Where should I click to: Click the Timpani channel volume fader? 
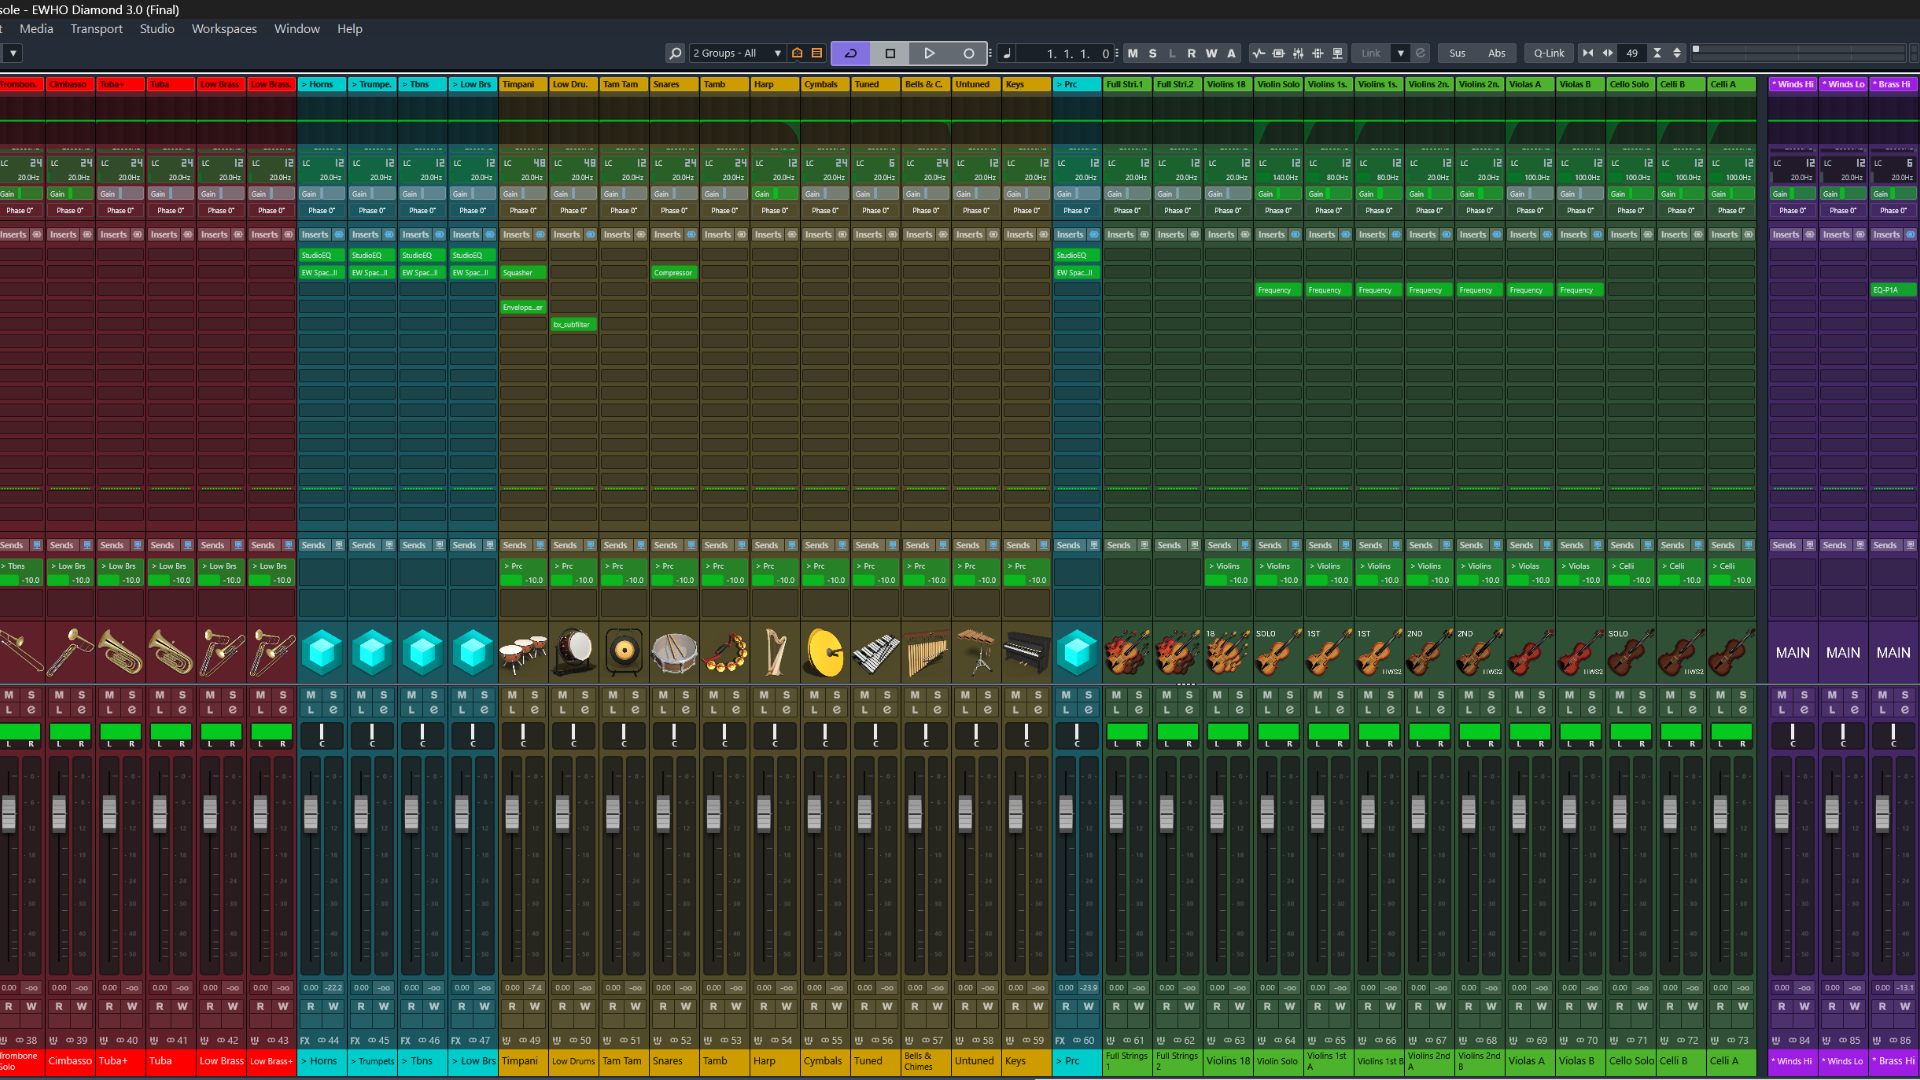tap(512, 812)
